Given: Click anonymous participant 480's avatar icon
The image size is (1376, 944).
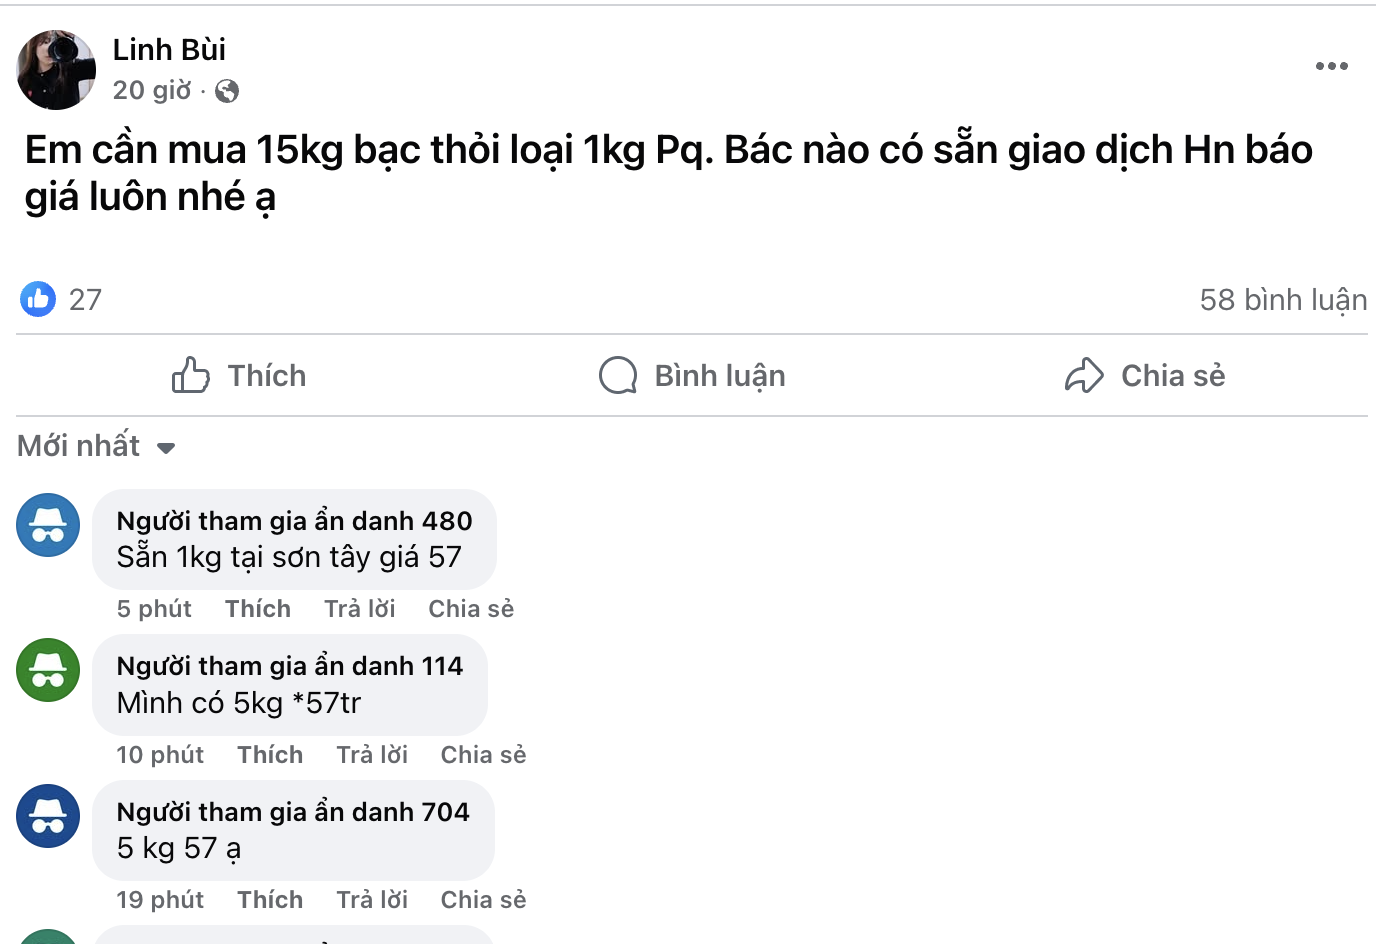Looking at the screenshot, I should (48, 525).
